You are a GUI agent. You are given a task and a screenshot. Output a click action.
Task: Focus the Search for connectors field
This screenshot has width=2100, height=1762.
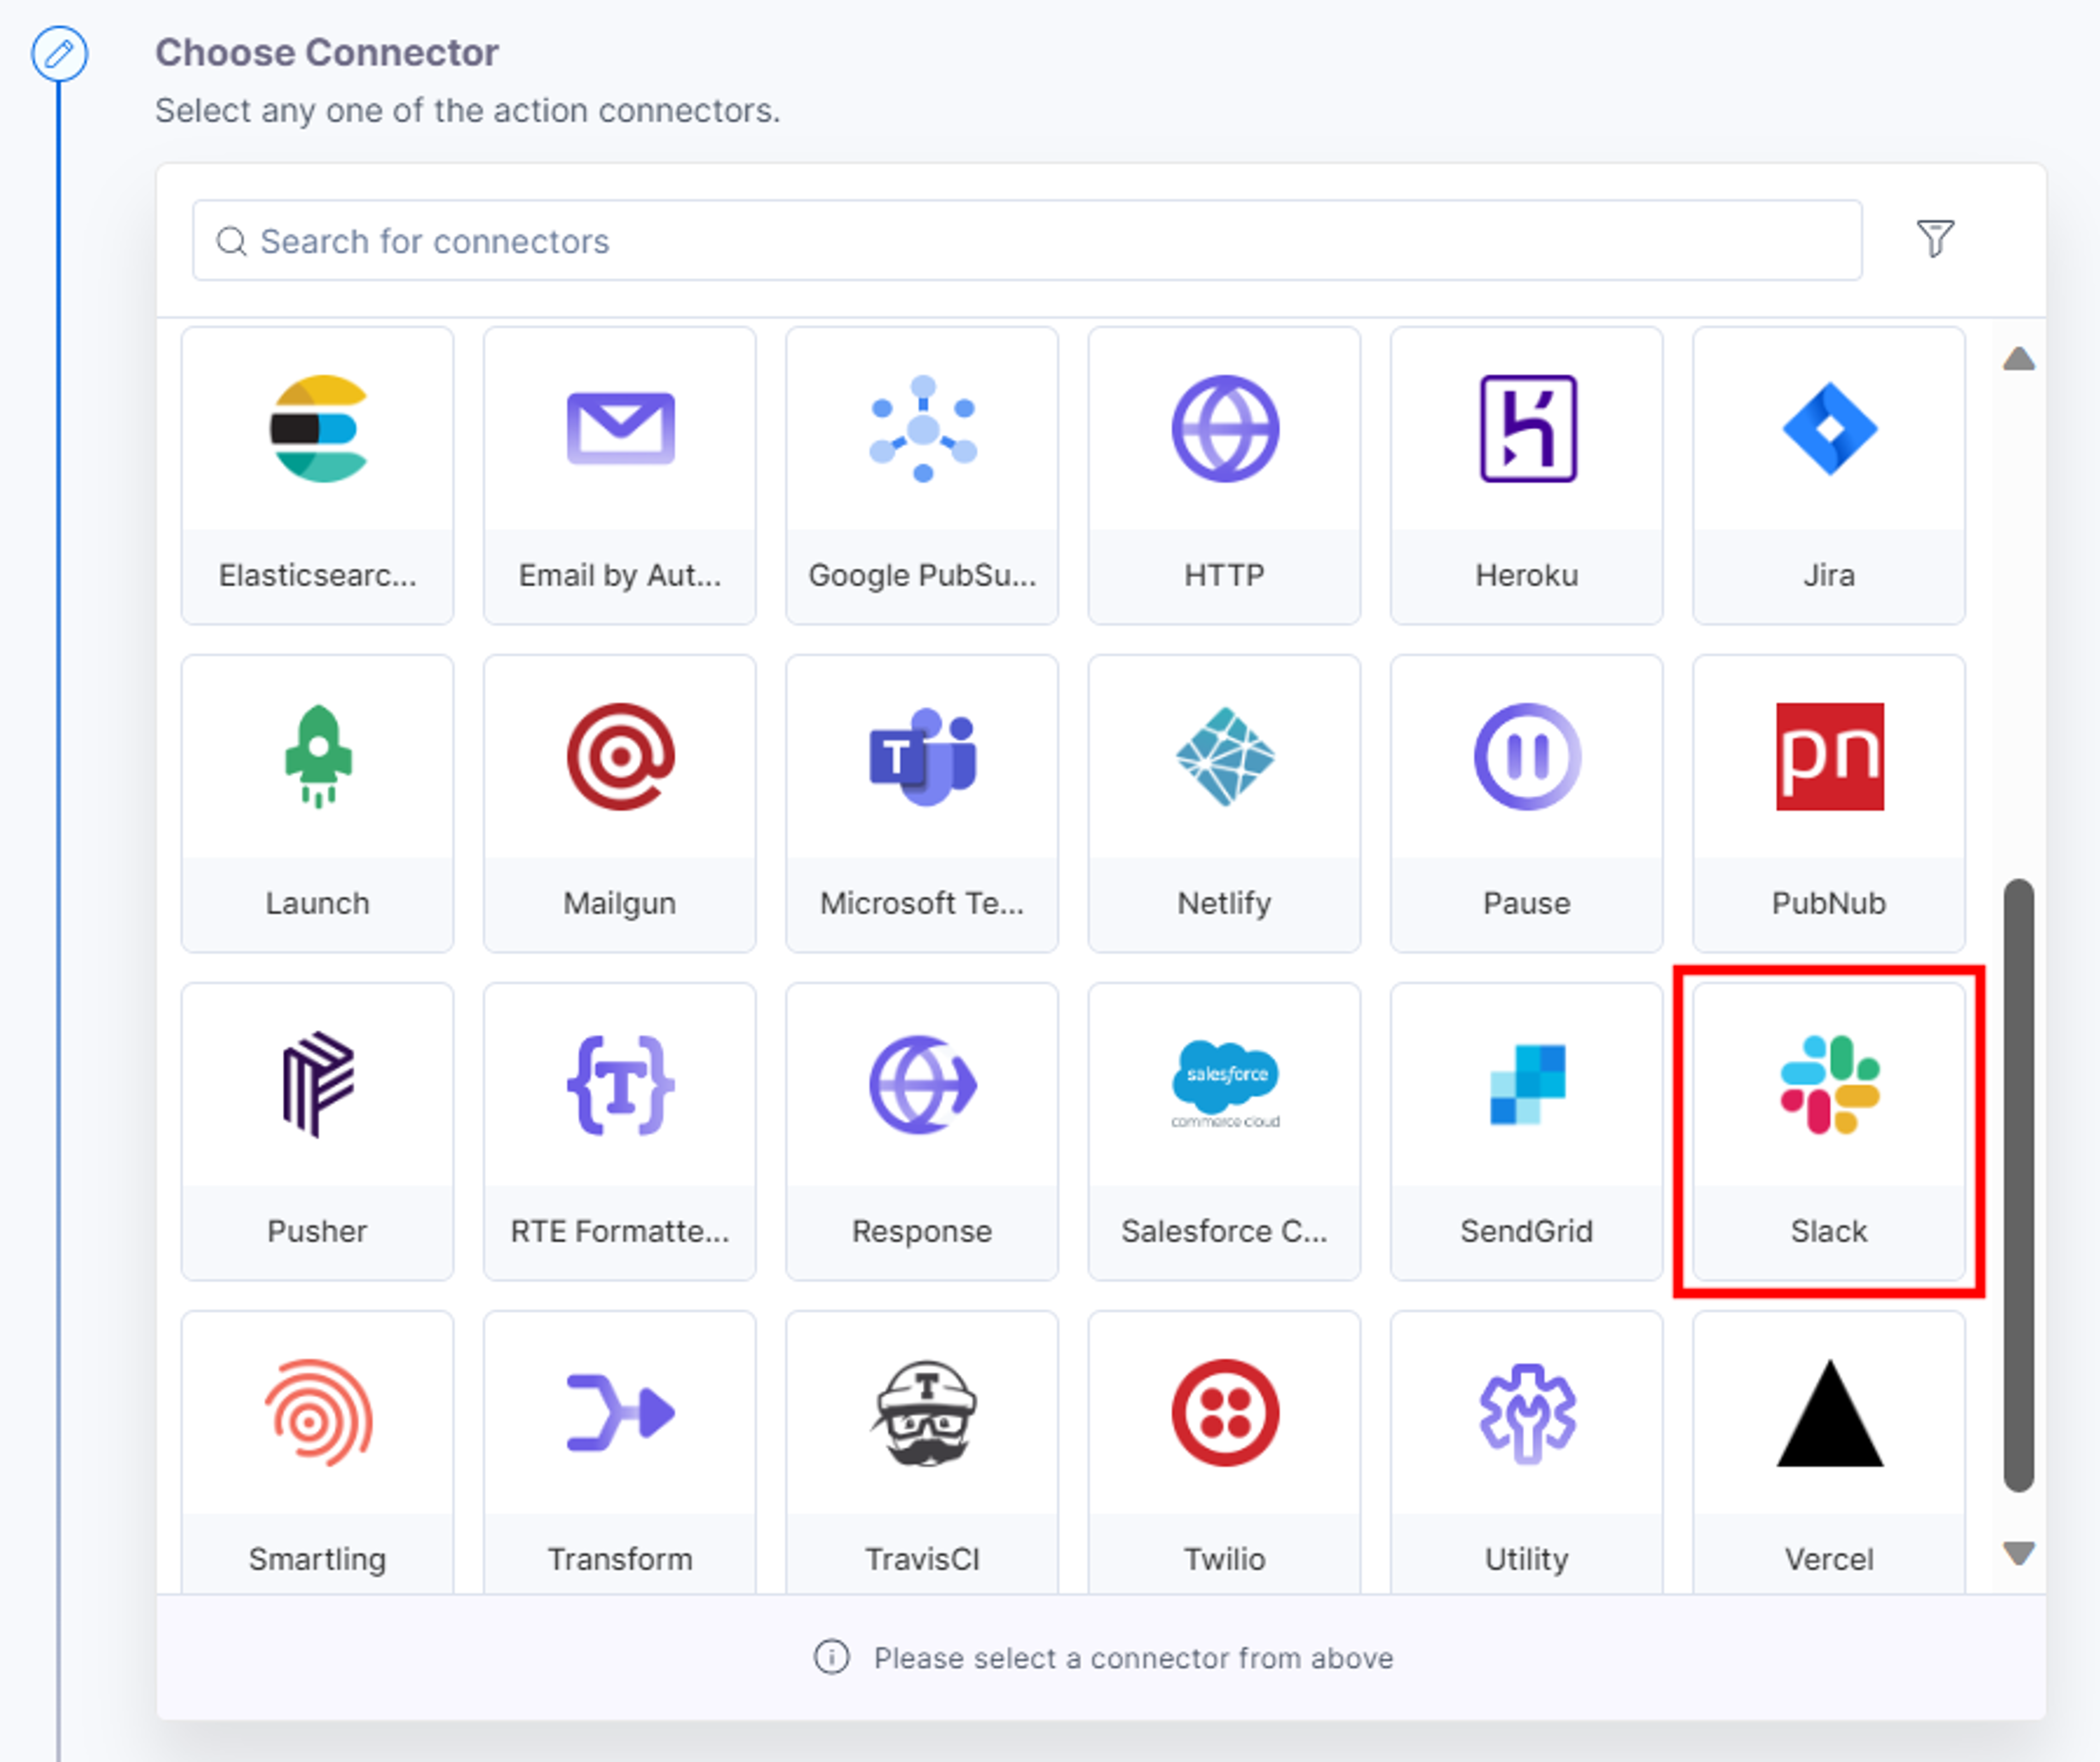coord(1027,240)
